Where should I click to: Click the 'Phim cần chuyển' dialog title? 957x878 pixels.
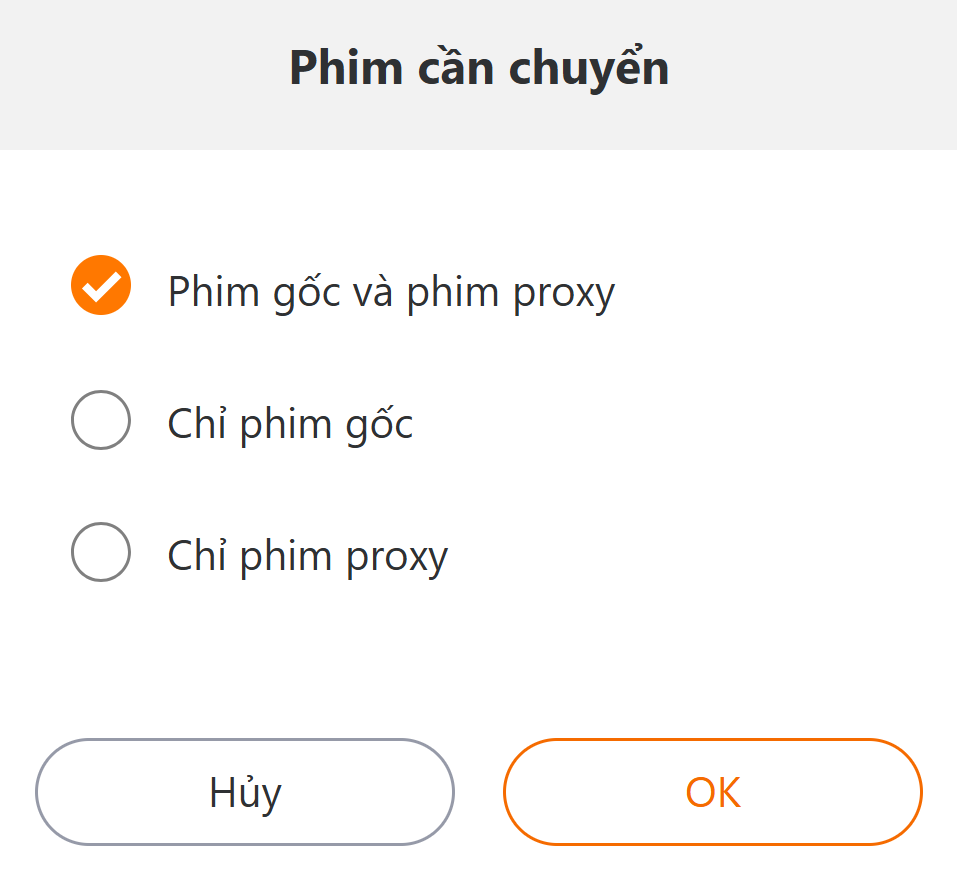(479, 68)
